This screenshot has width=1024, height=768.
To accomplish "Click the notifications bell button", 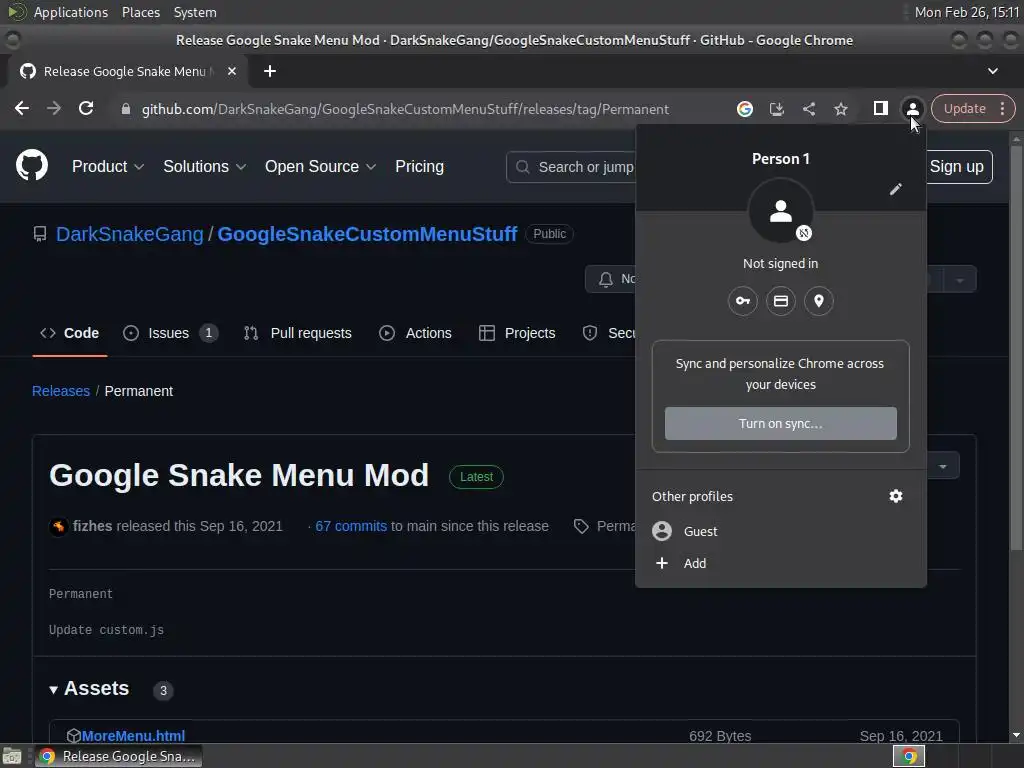I will [611, 280].
